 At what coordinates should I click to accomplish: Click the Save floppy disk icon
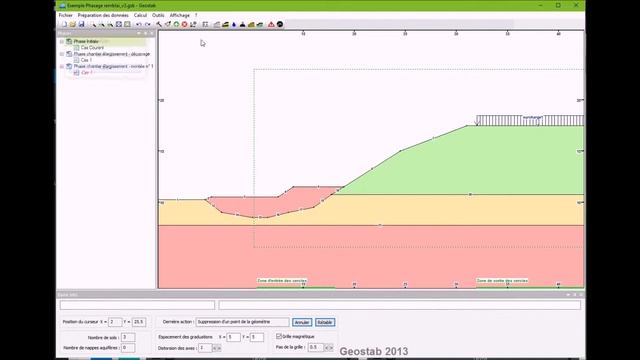(82, 24)
